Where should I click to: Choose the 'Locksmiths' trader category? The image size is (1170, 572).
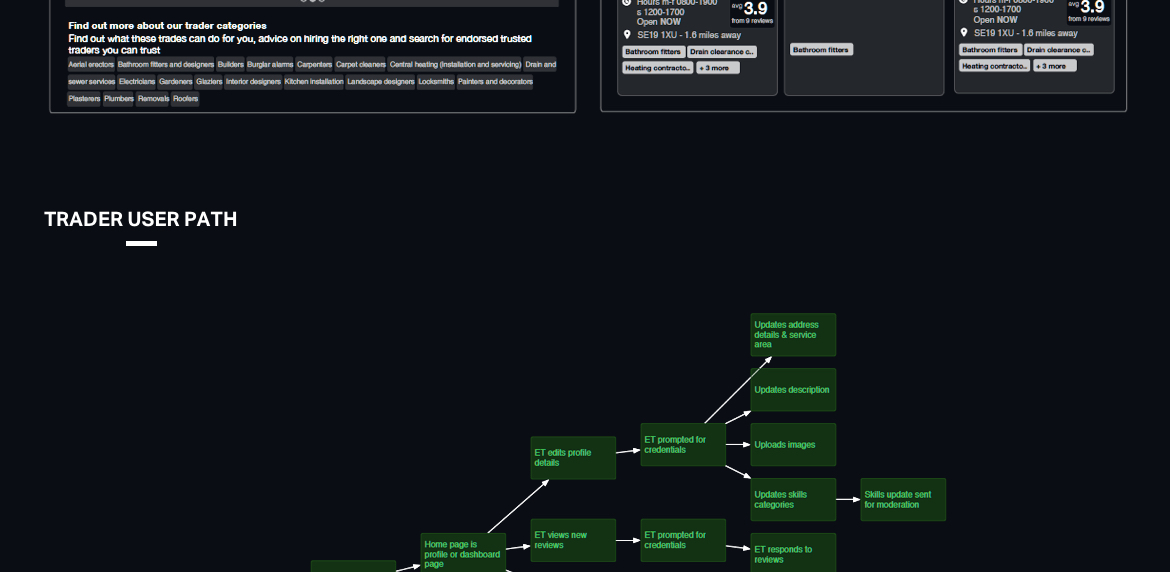pyautogui.click(x=435, y=82)
